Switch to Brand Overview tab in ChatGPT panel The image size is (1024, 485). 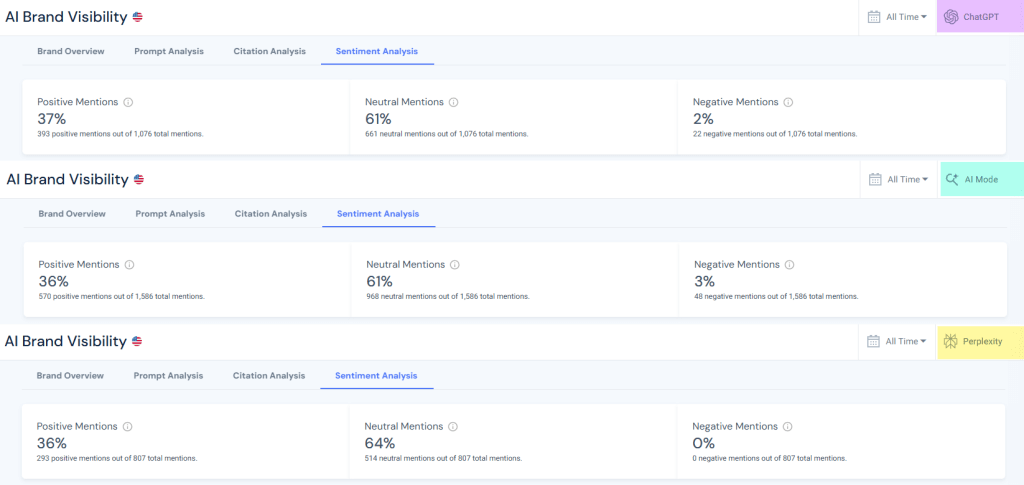click(70, 51)
